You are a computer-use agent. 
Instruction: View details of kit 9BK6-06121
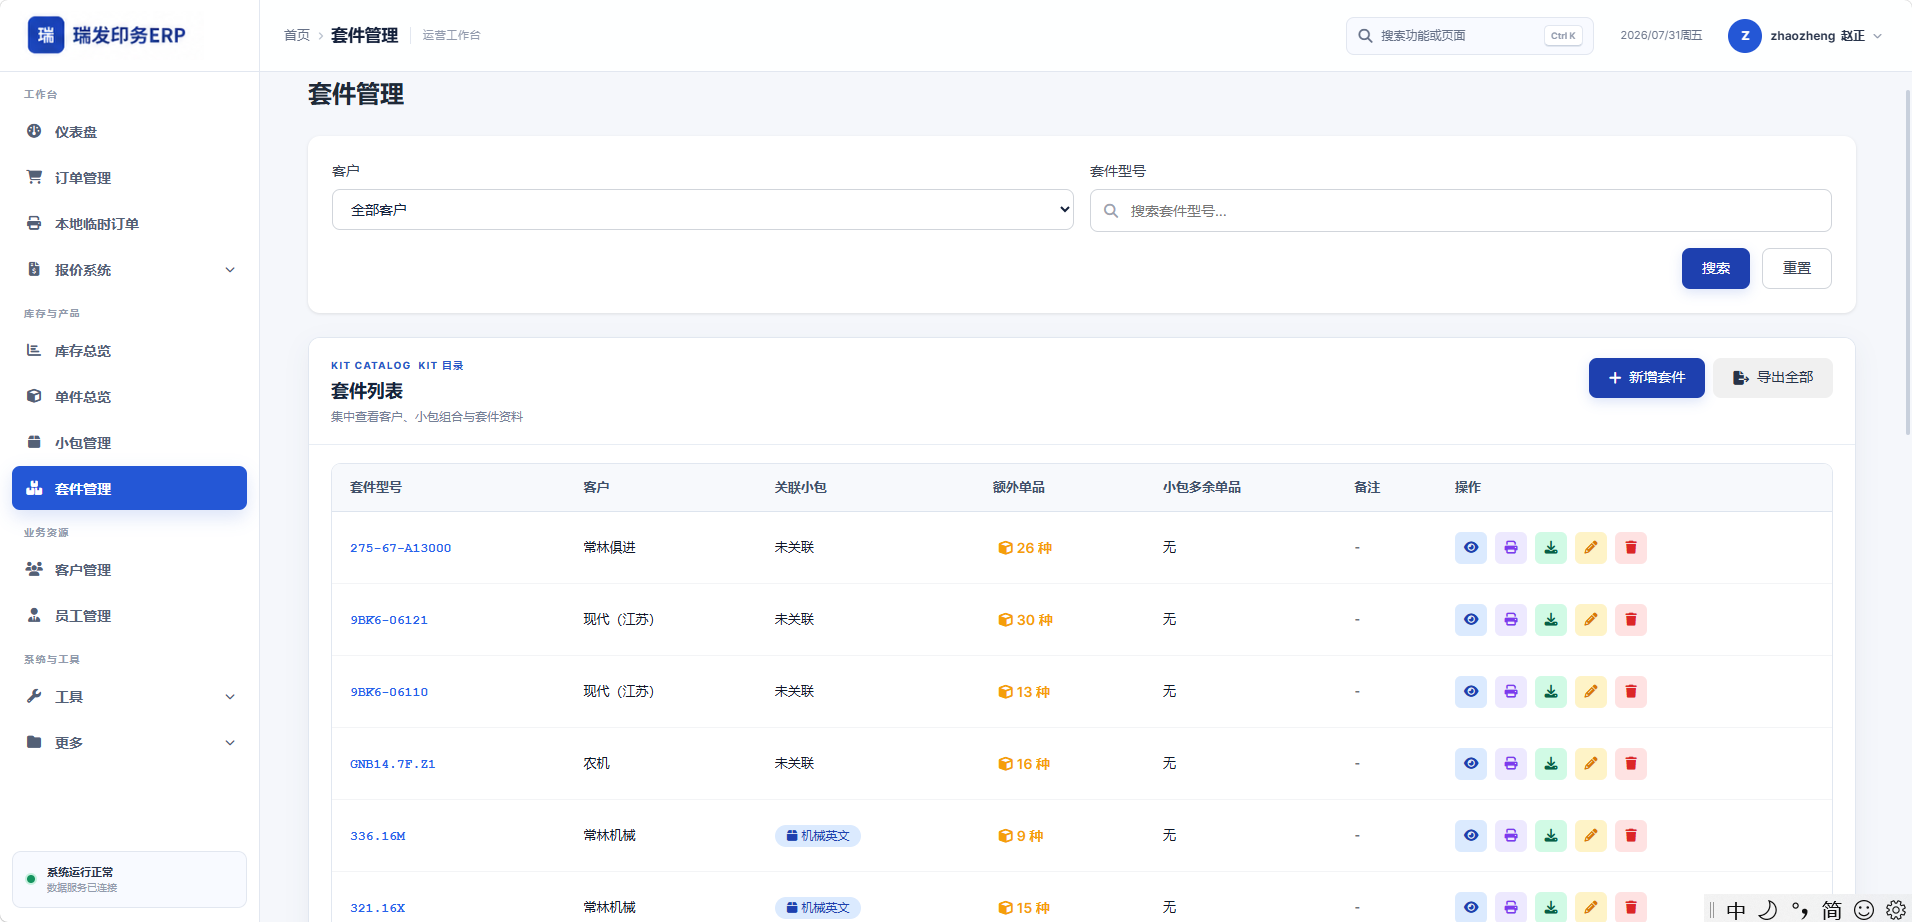click(1471, 620)
